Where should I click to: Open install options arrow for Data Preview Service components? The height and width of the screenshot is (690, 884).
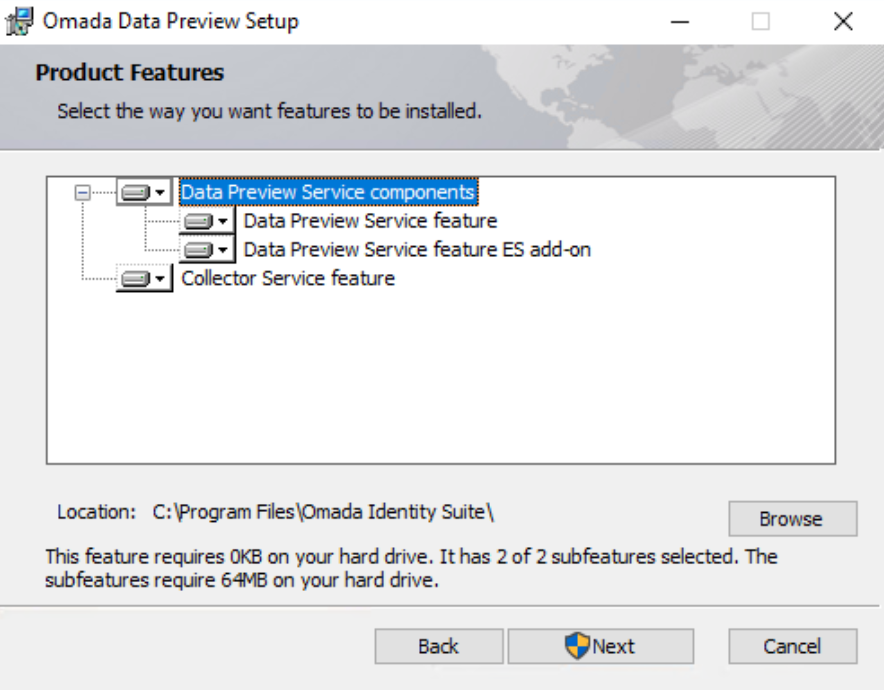point(160,193)
